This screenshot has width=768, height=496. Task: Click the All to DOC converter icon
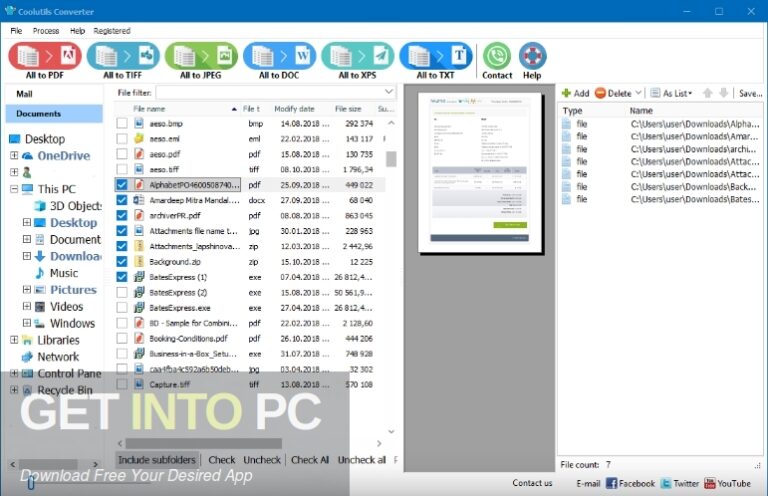pos(279,56)
